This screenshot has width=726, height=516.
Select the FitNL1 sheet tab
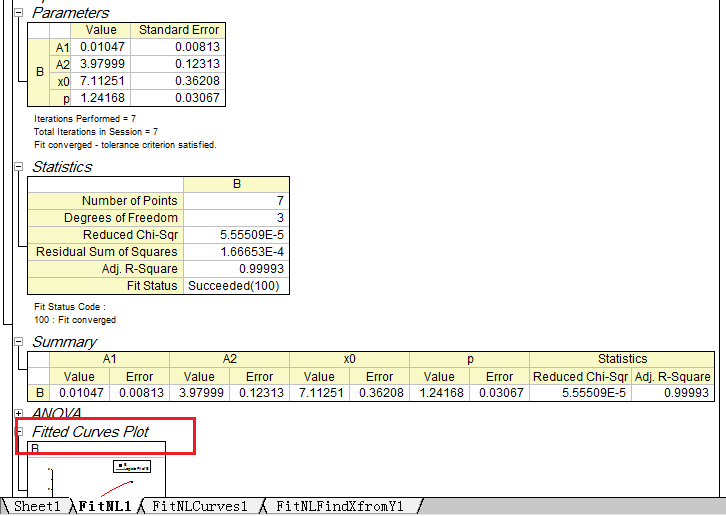coord(105,507)
